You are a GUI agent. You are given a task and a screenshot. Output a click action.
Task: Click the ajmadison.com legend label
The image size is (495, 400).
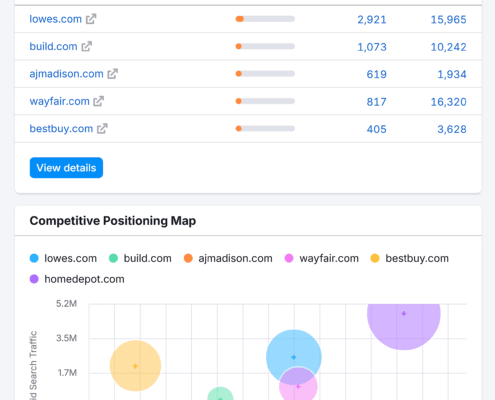pyautogui.click(x=235, y=258)
